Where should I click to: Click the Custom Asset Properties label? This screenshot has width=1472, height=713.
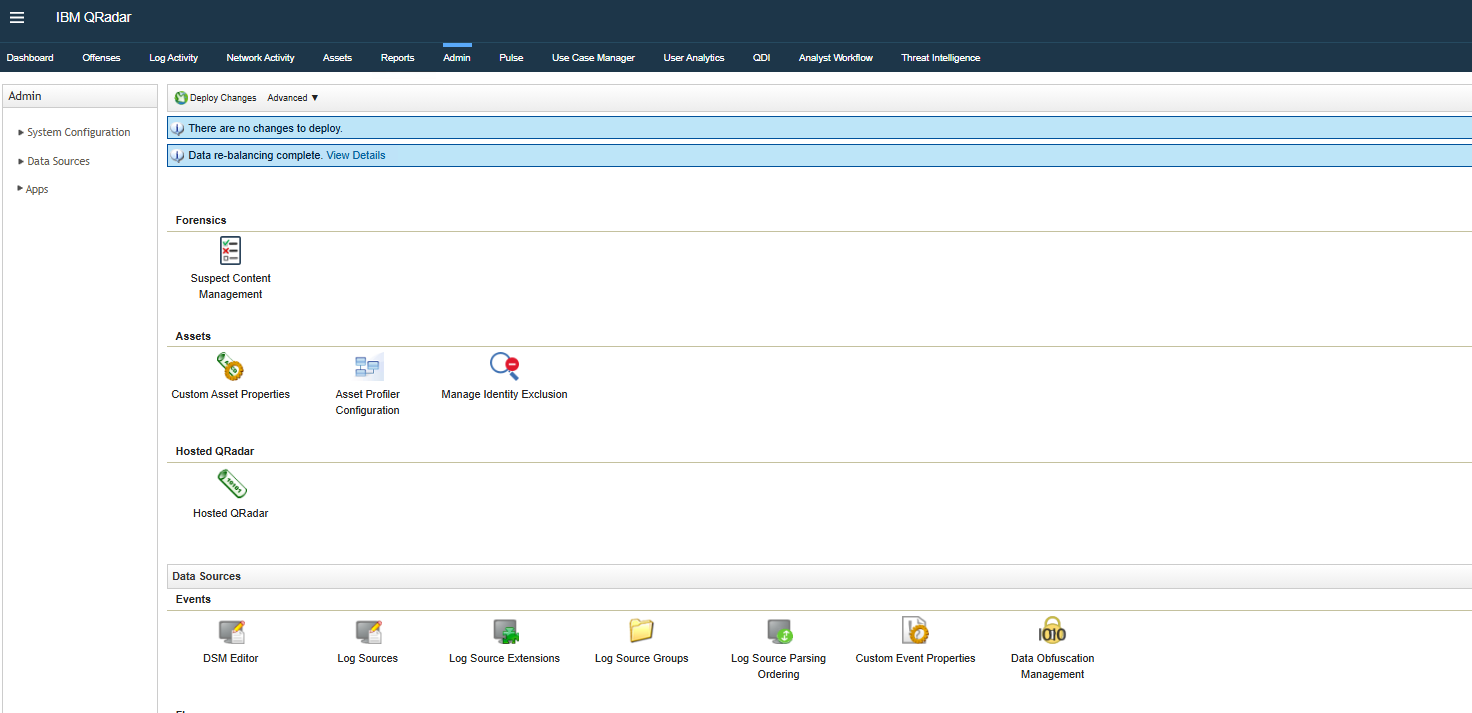click(x=231, y=394)
